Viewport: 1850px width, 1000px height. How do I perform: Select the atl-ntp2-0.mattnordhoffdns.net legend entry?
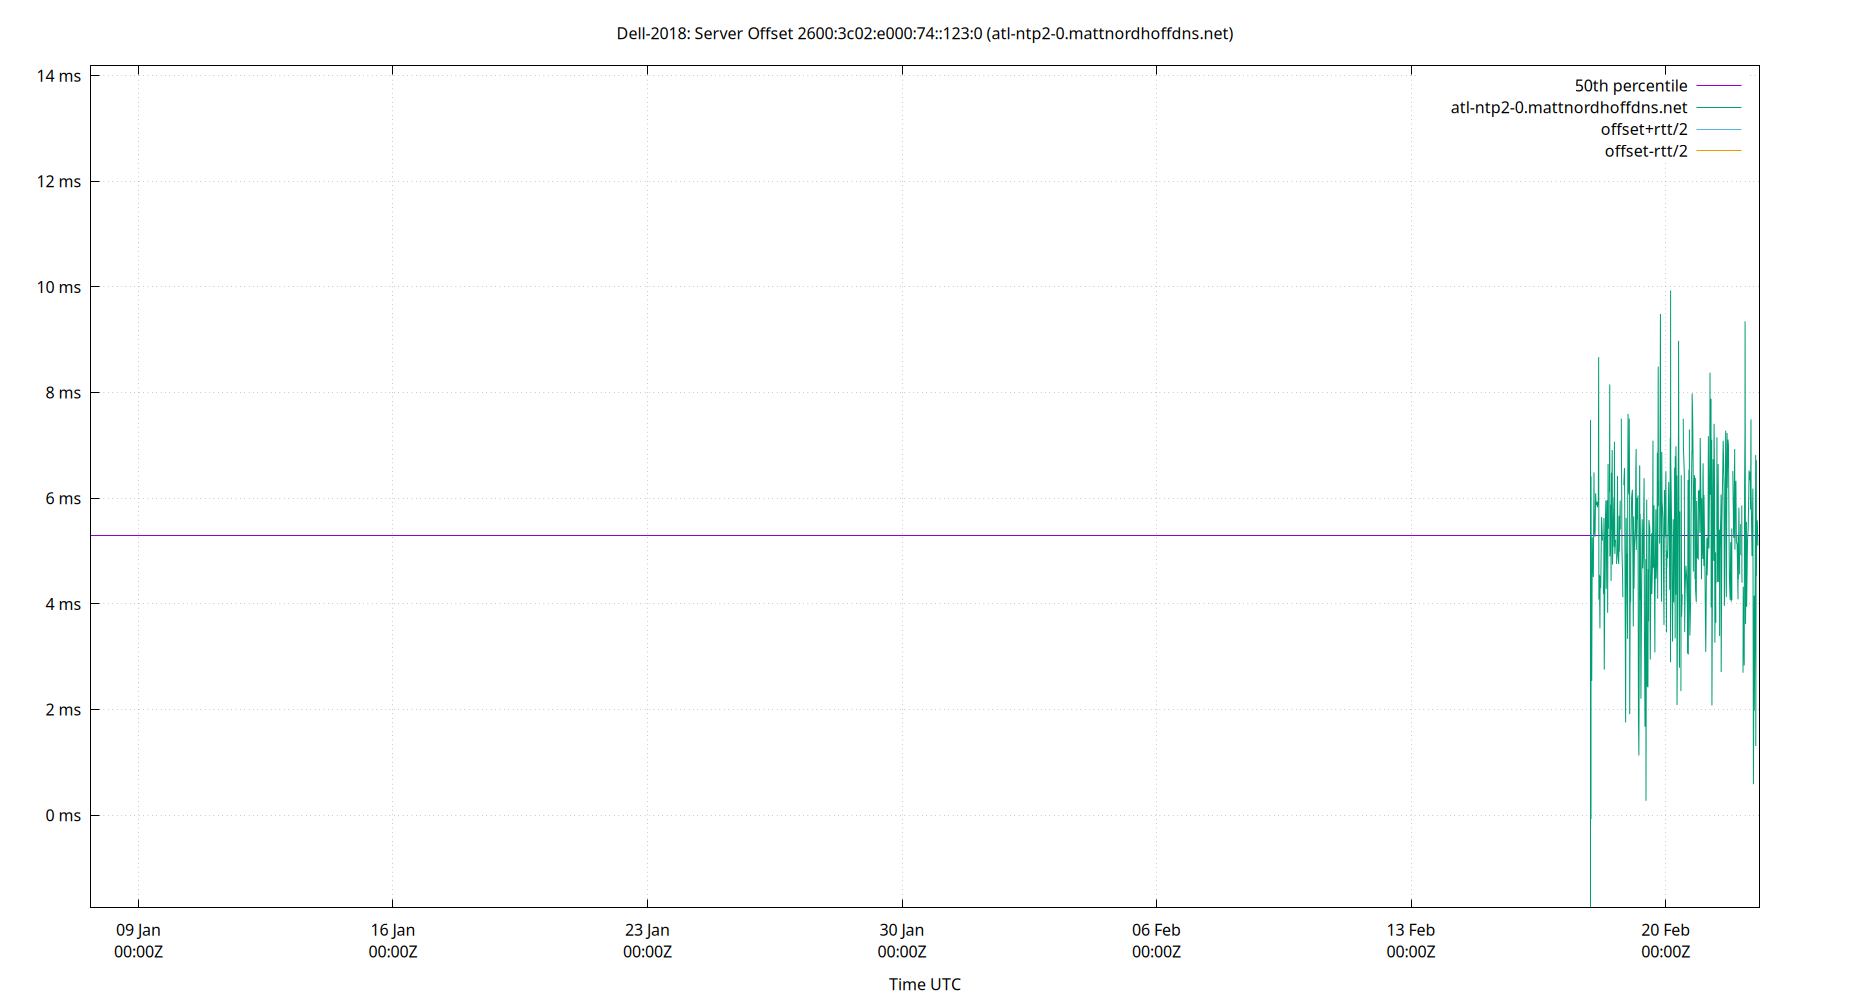coord(1569,107)
